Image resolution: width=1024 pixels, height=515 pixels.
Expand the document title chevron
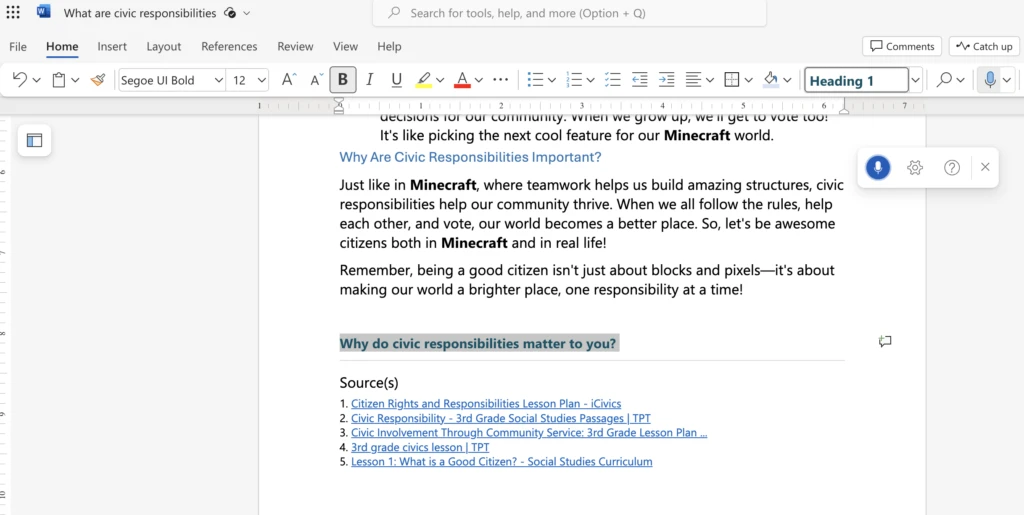pyautogui.click(x=246, y=13)
